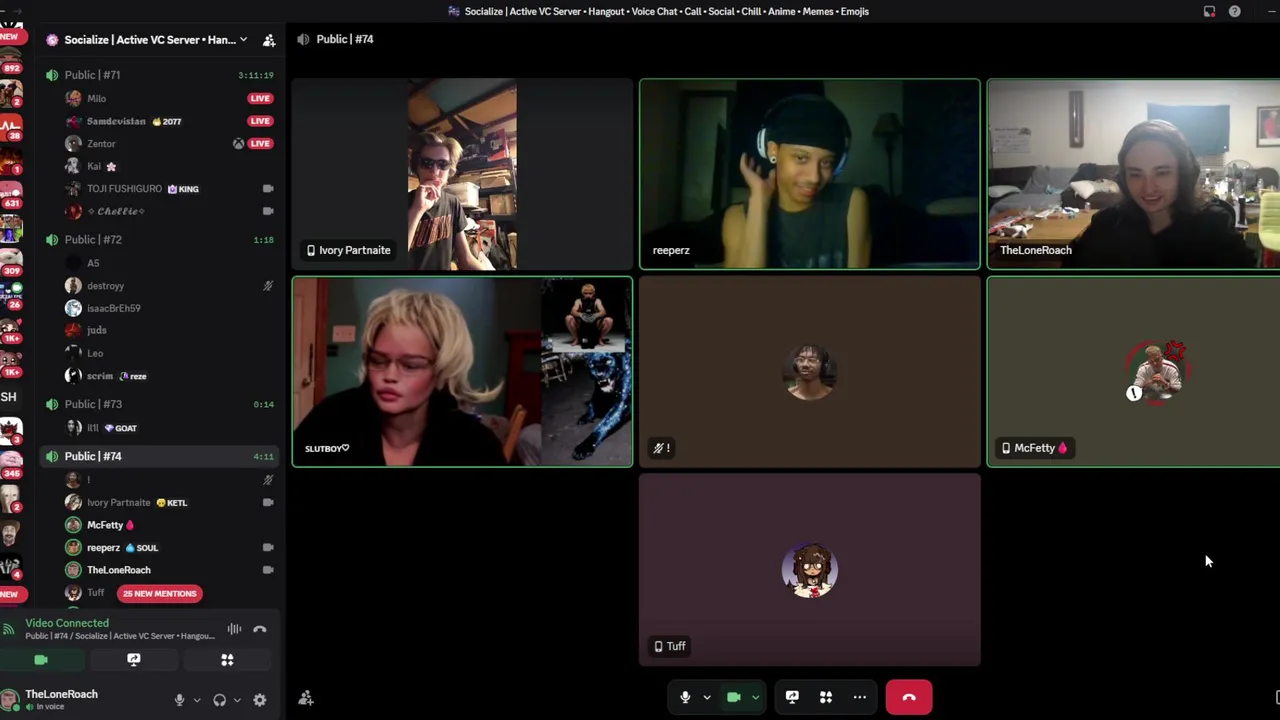Mute microphone in the bottom call controls
The width and height of the screenshot is (1280, 720).
(685, 697)
